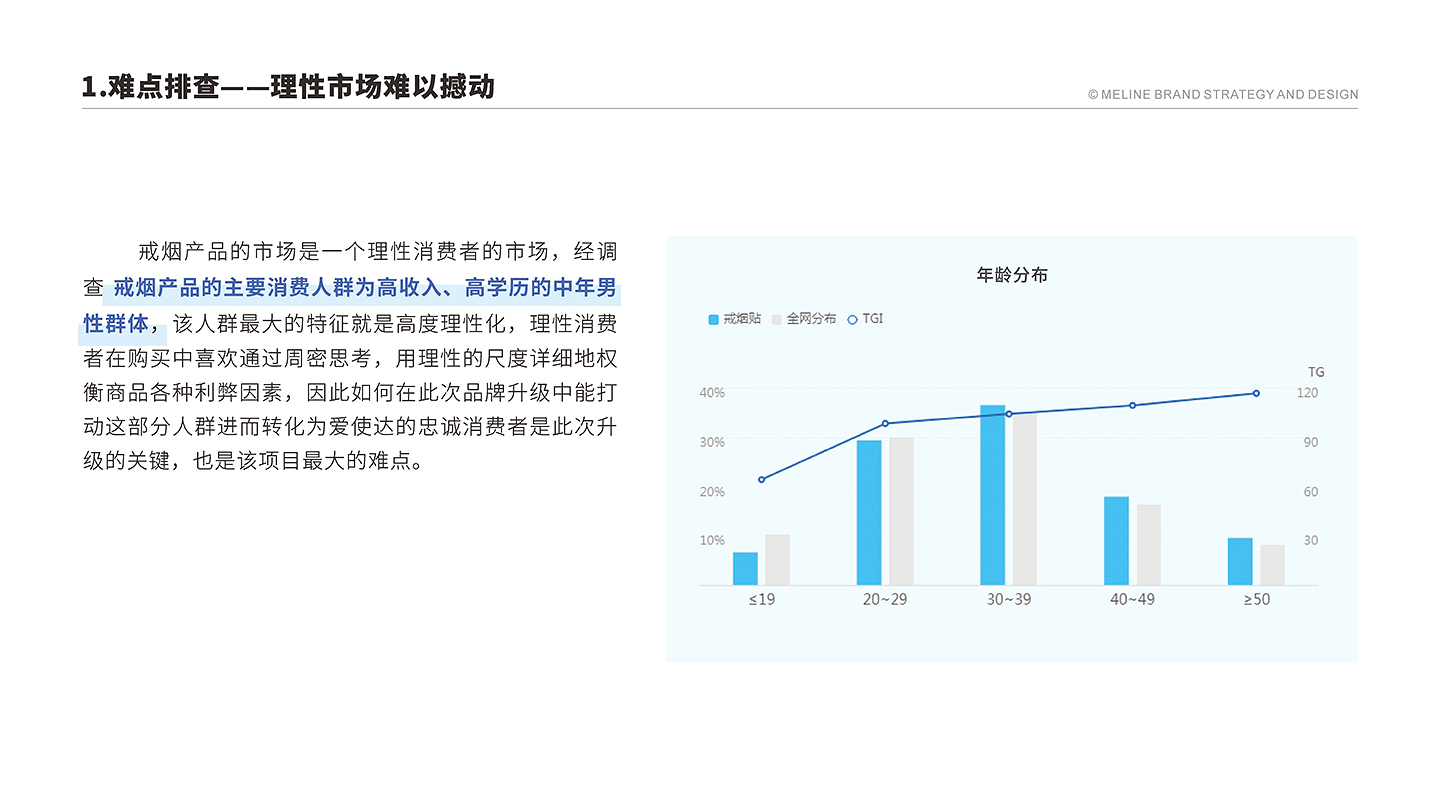The width and height of the screenshot is (1440, 810).
Task: Click the 30~39 axis label
Action: (x=1009, y=599)
